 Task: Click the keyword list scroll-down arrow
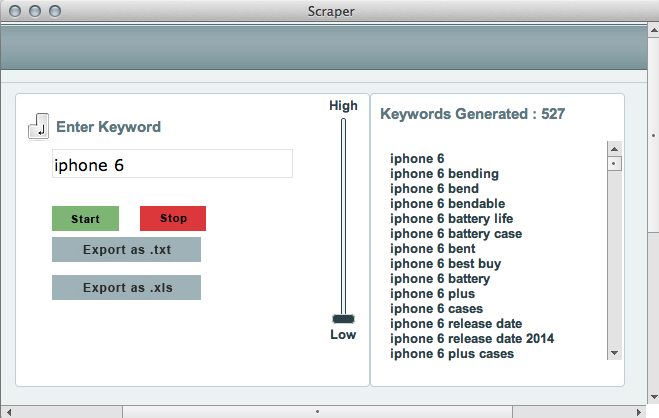point(614,353)
